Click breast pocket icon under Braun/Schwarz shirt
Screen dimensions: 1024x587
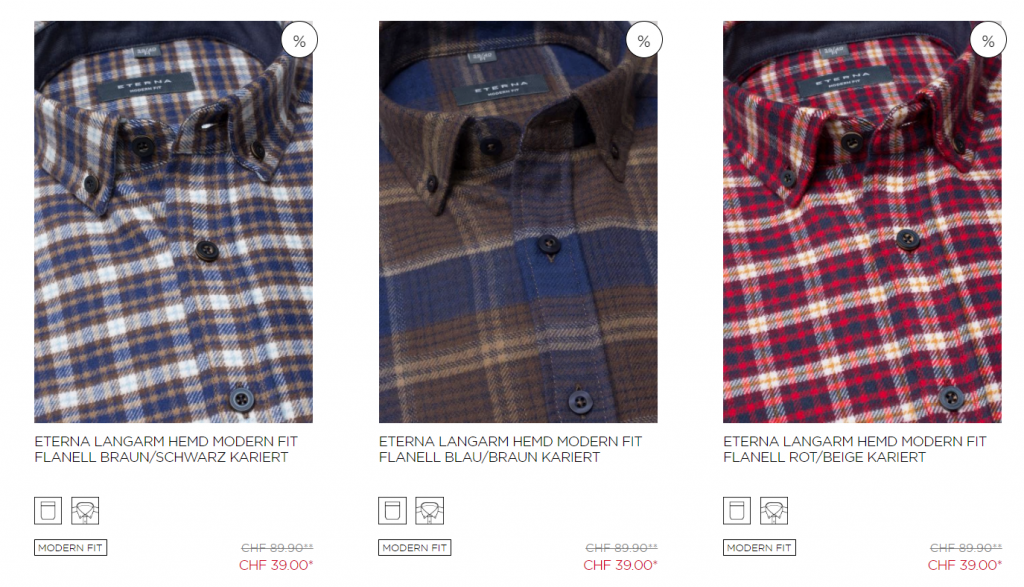point(48,511)
